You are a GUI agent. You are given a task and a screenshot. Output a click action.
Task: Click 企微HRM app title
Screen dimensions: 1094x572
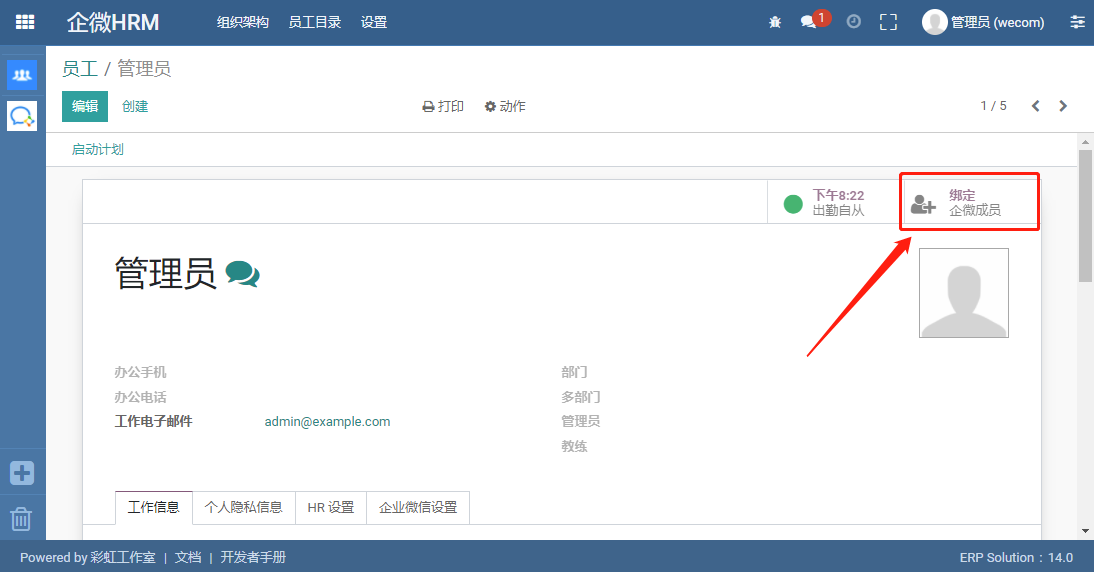click(113, 22)
